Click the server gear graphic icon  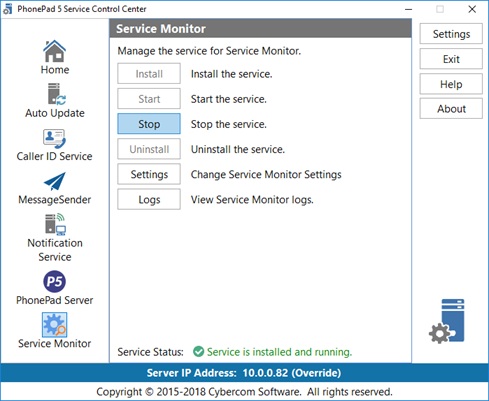[447, 321]
